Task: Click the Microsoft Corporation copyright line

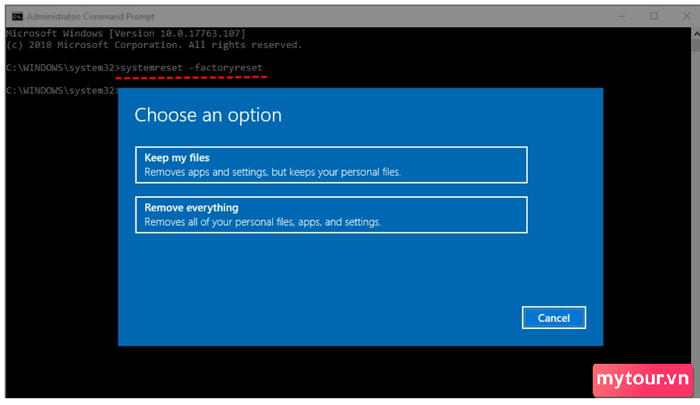Action: pyautogui.click(x=154, y=45)
